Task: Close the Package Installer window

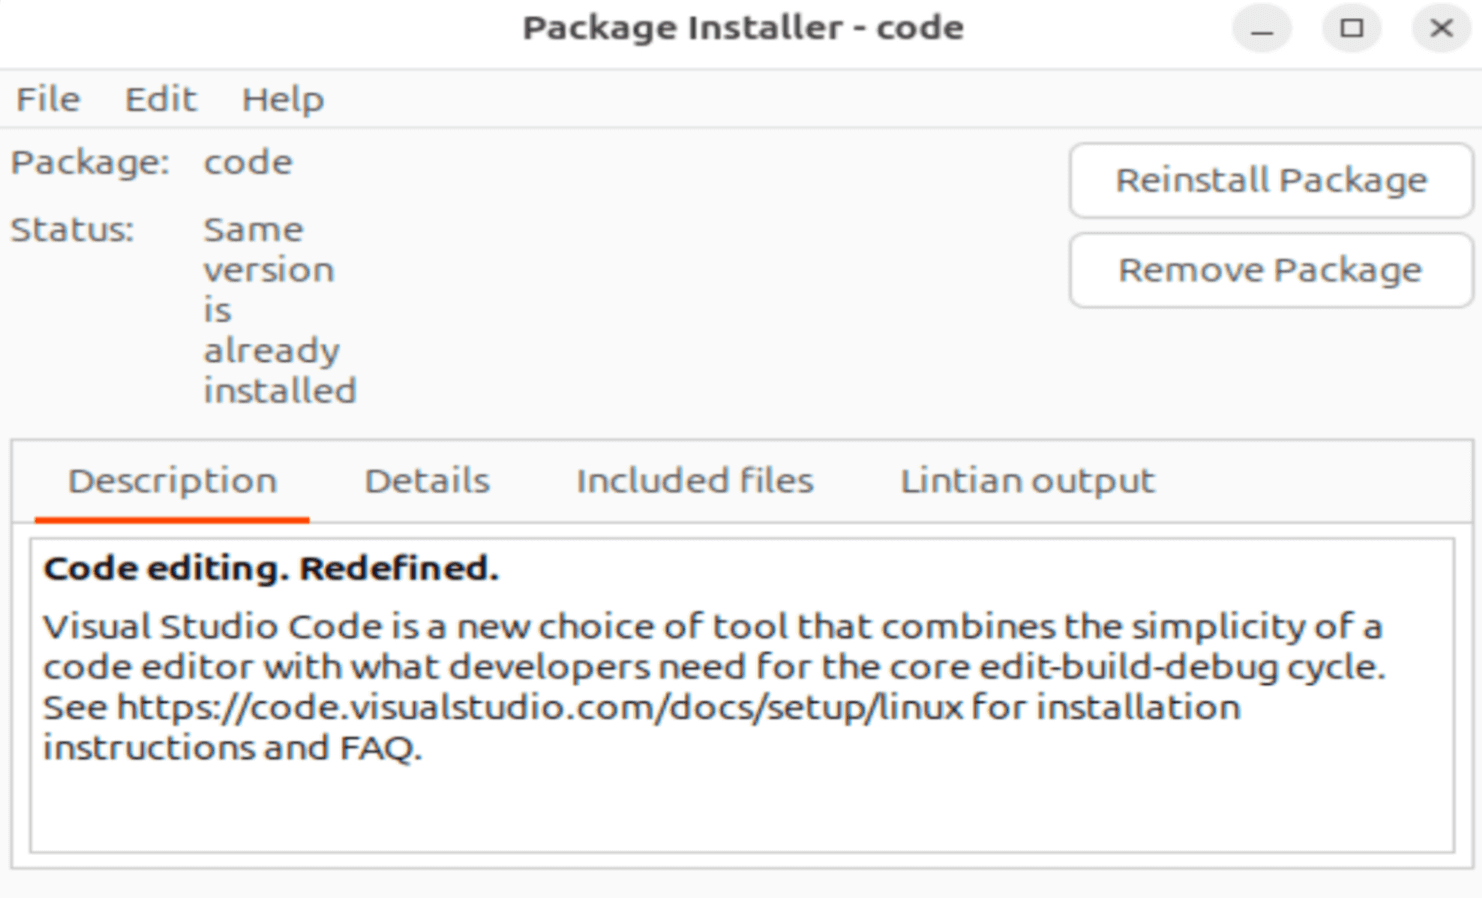Action: [1441, 29]
